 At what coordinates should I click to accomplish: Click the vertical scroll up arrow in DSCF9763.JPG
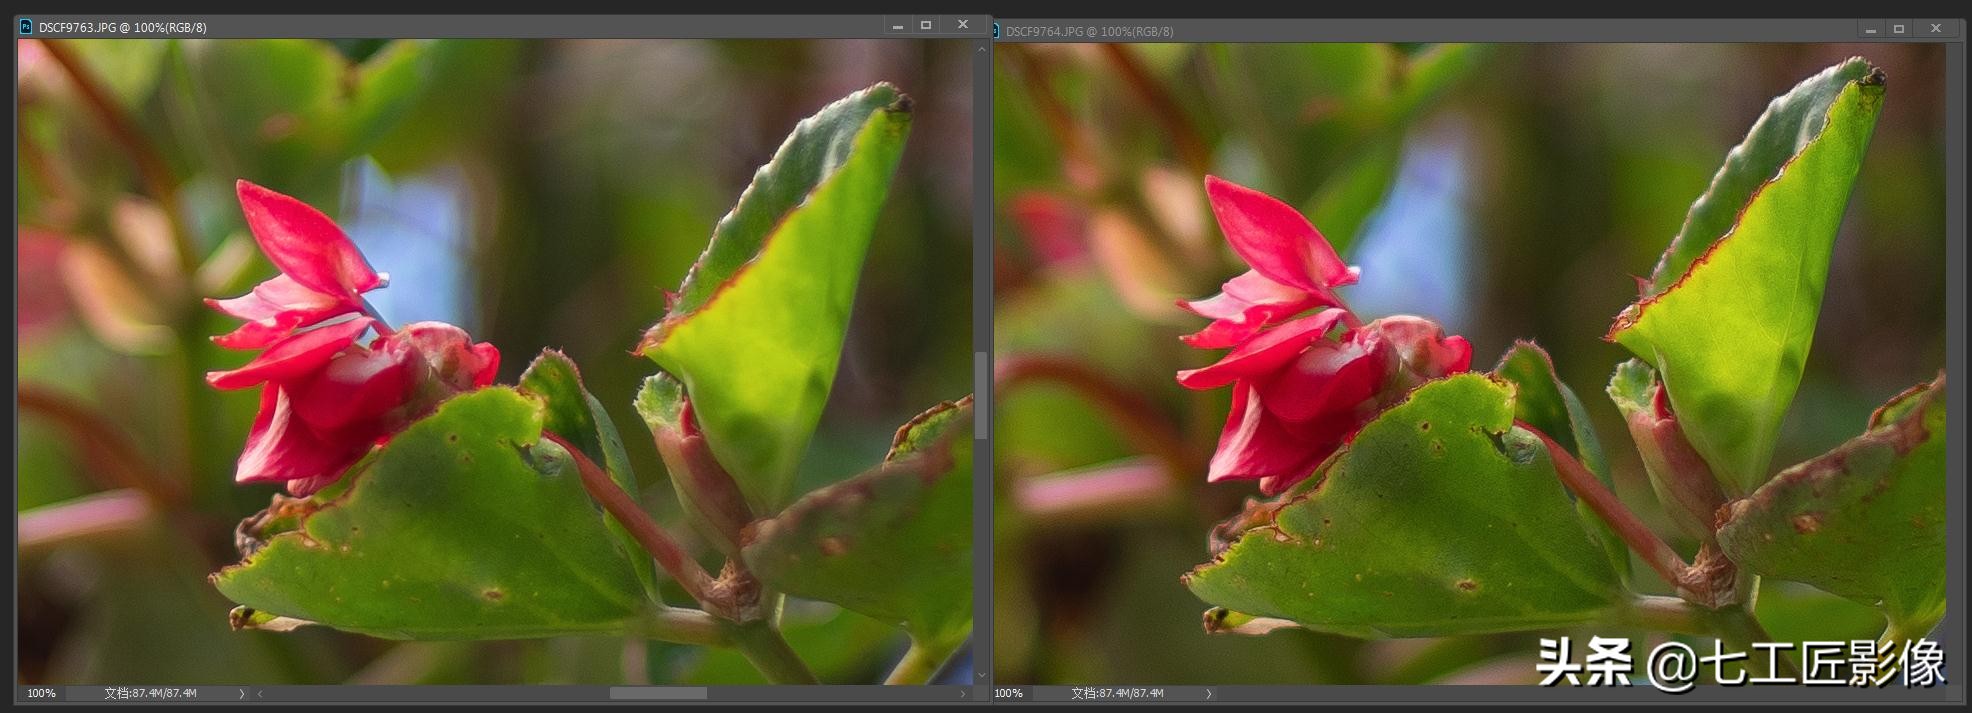[981, 49]
